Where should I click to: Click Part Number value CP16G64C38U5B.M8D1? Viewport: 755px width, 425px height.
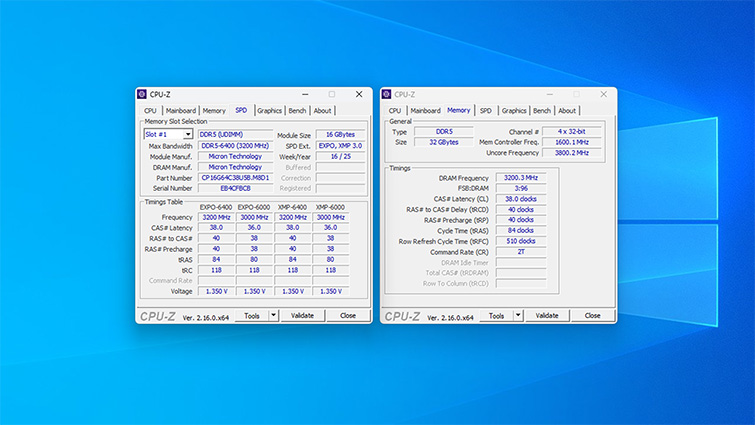click(x=235, y=178)
